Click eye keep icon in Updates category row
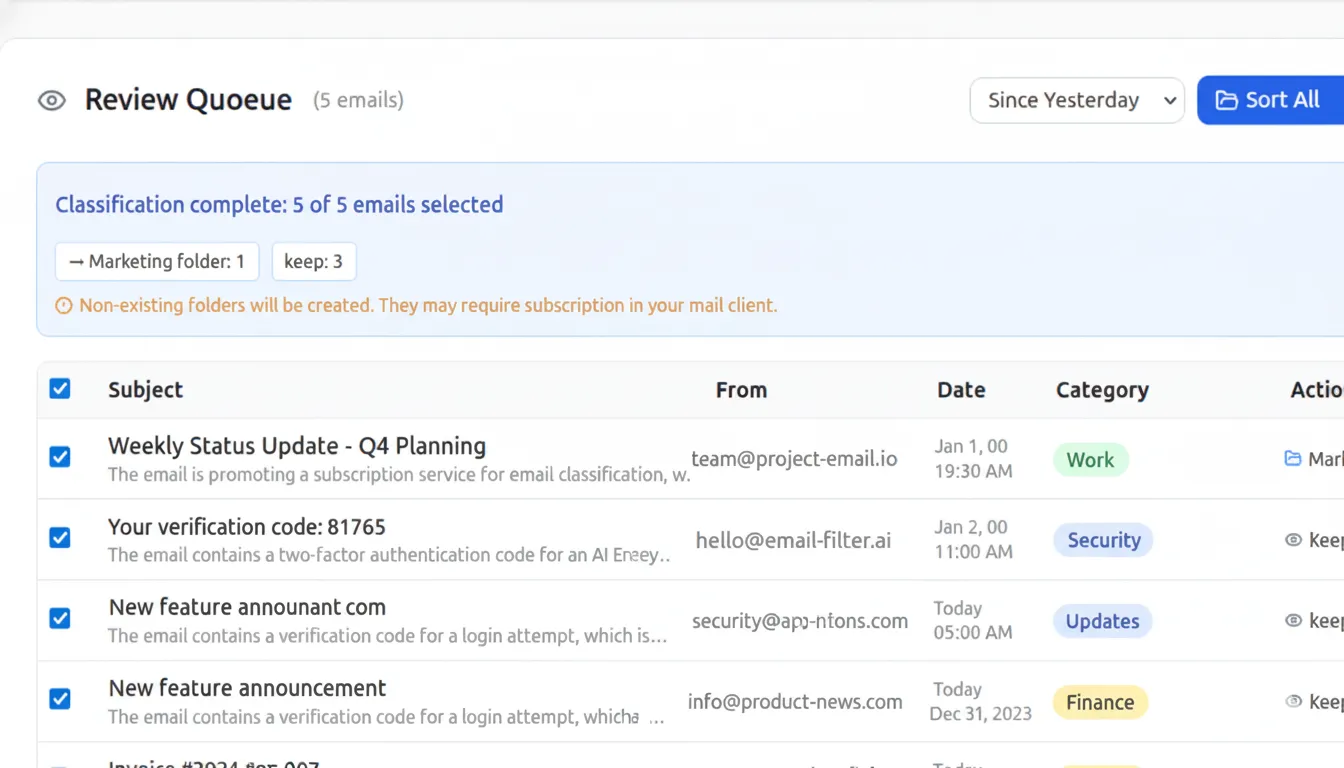The image size is (1344, 768). pyautogui.click(x=1293, y=621)
